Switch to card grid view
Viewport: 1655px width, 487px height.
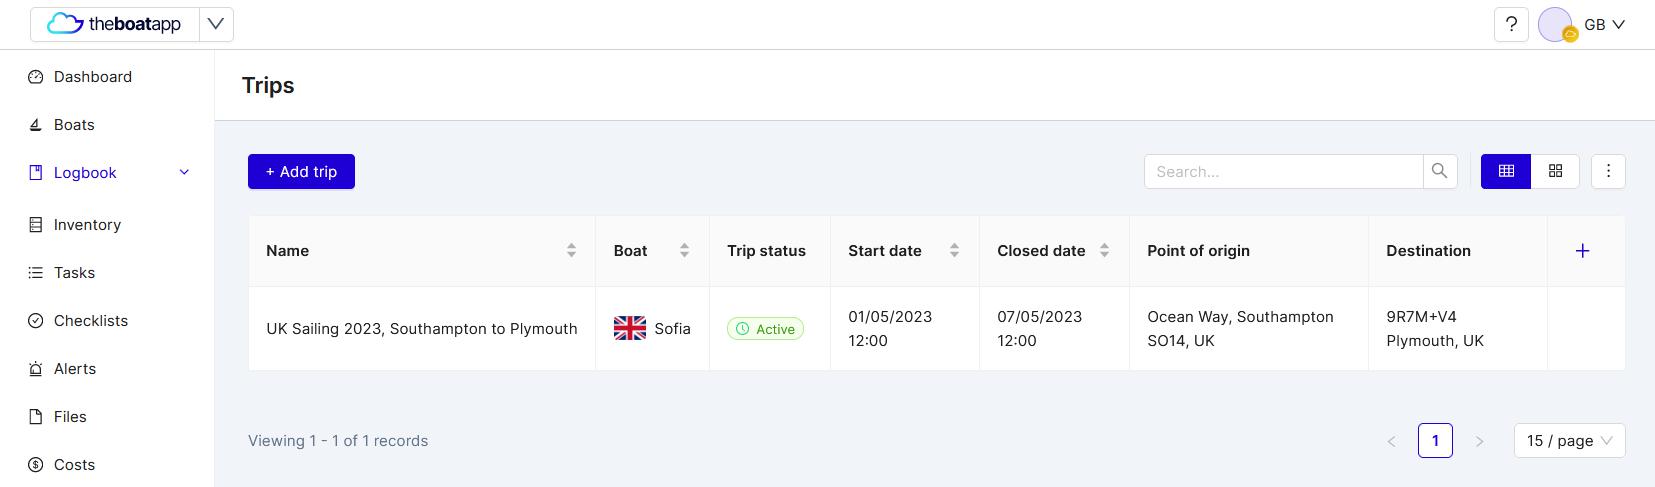tap(1555, 171)
